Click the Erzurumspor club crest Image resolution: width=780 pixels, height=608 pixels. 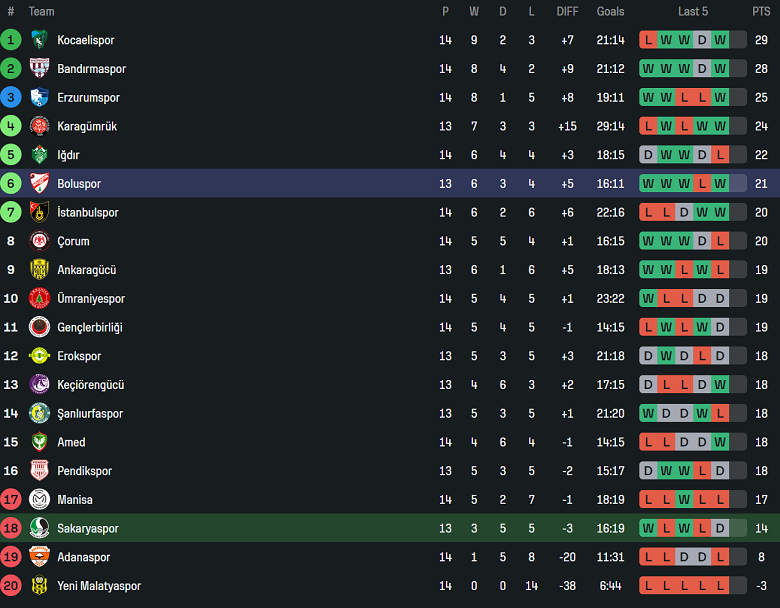[39, 98]
